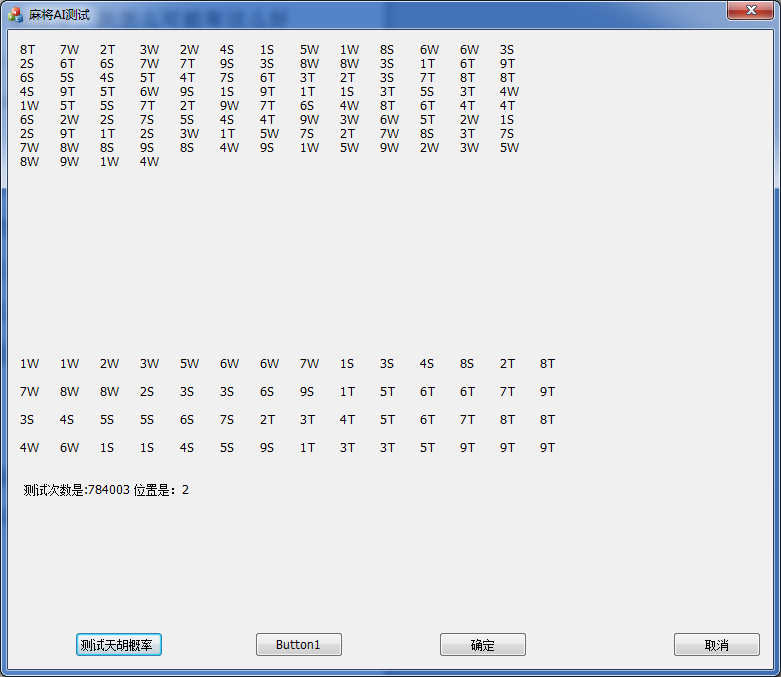Click 9W in the short row 8W 9W 1W 4W
This screenshot has width=781, height=677.
69,161
